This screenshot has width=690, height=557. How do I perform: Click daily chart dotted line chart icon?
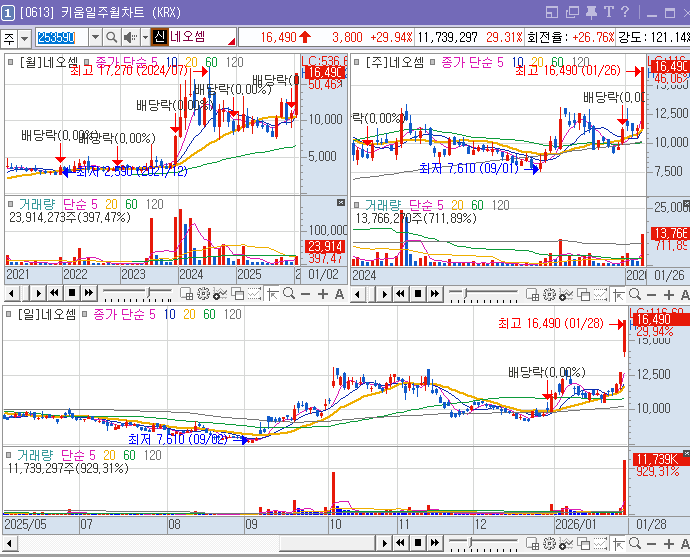(600, 544)
